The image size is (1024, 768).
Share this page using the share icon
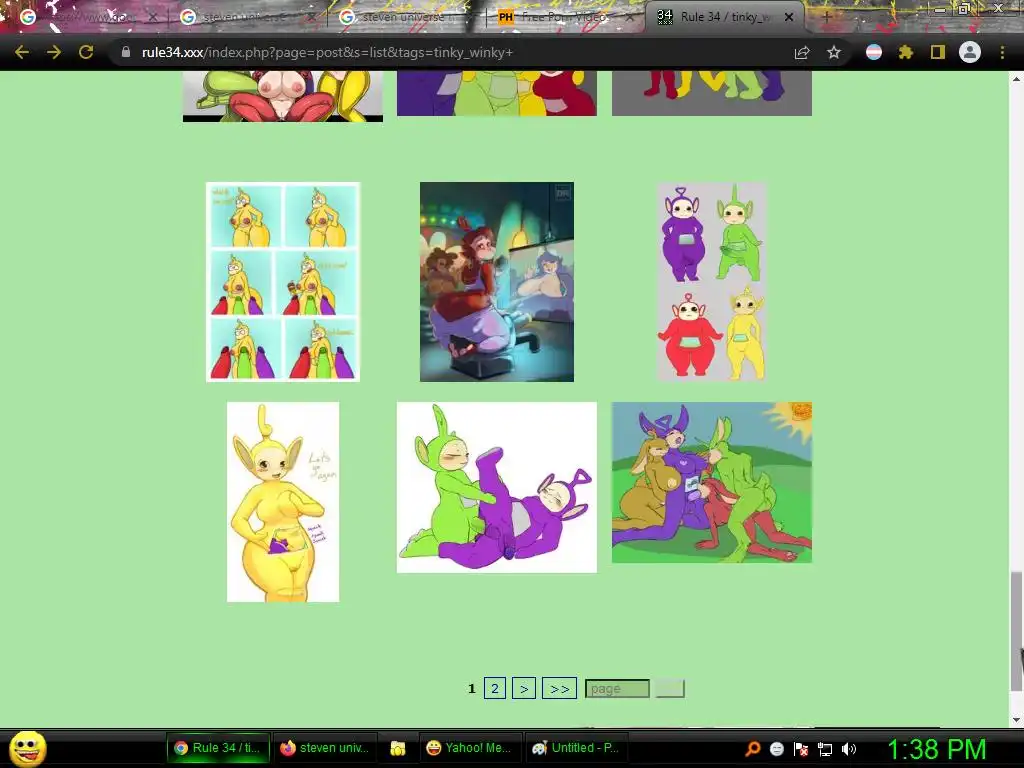pyautogui.click(x=802, y=52)
